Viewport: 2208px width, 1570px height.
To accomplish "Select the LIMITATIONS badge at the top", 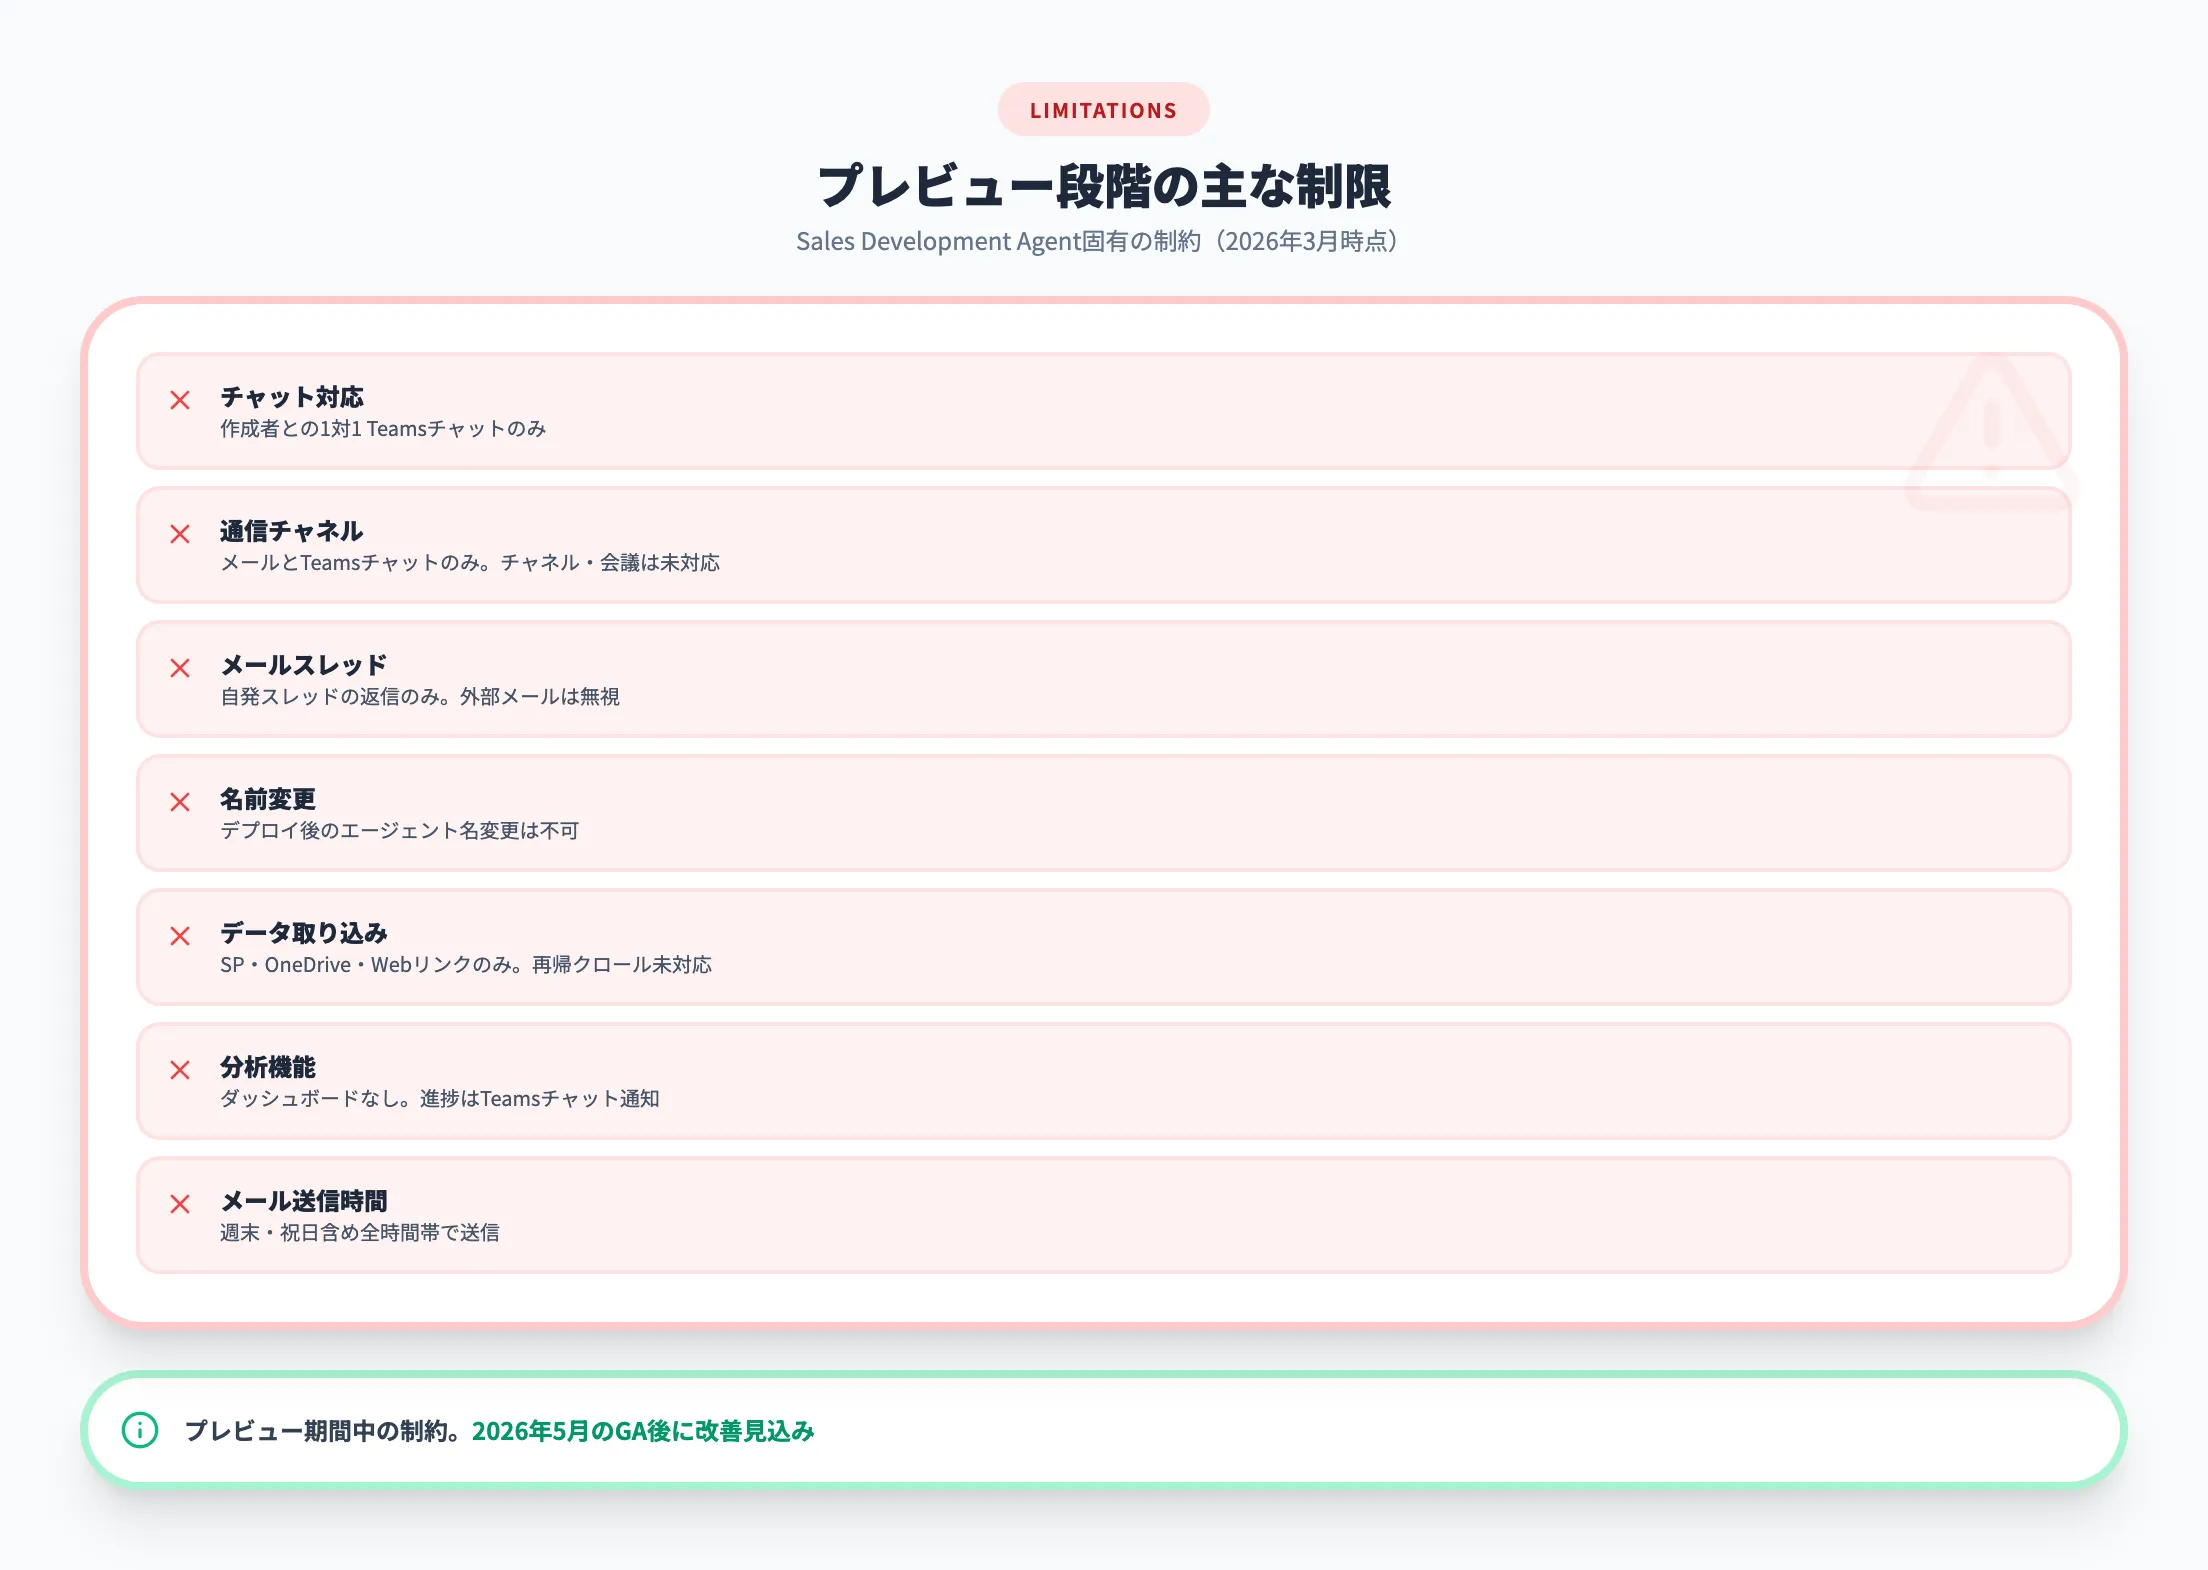I will click(x=1103, y=110).
